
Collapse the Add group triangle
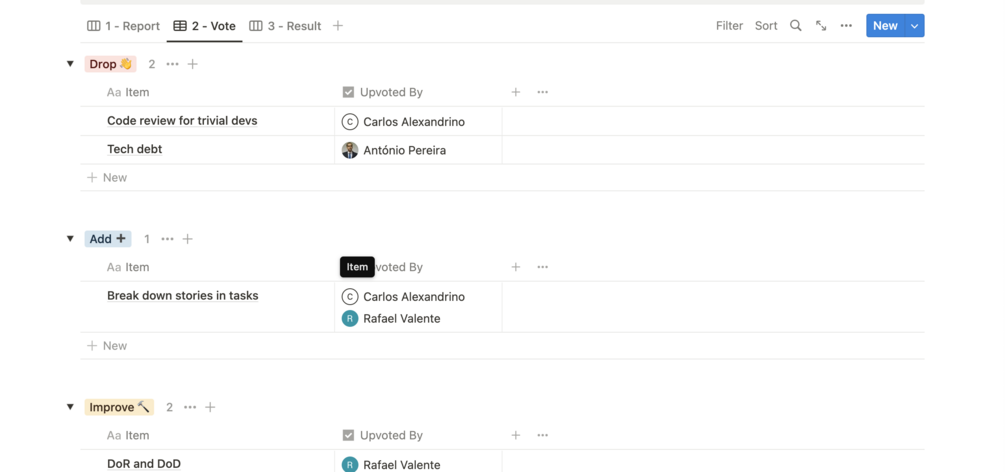70,239
